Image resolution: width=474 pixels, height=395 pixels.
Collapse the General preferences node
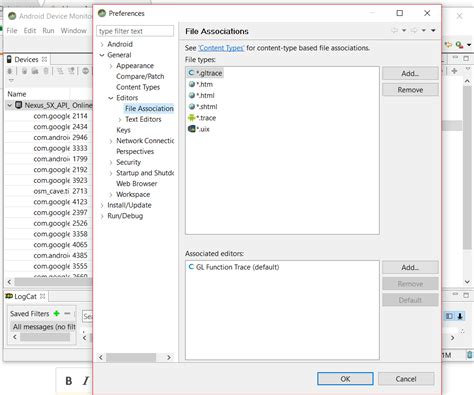[x=102, y=55]
